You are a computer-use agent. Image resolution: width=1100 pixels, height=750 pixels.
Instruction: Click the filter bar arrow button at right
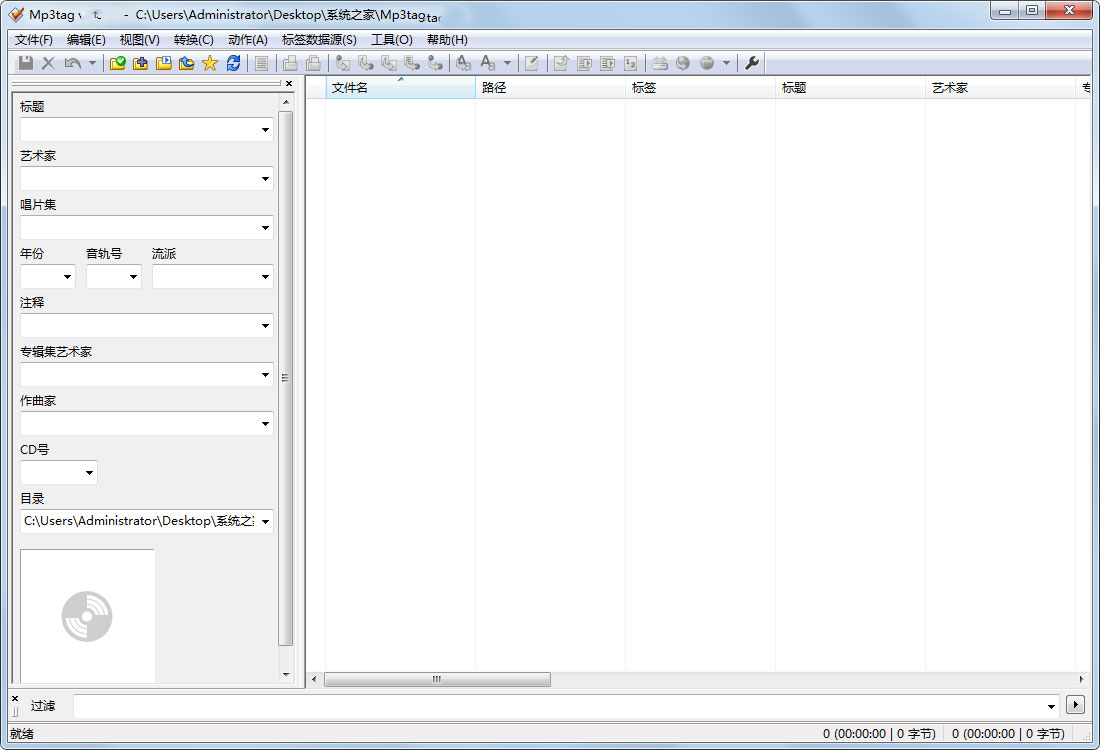[1075, 705]
